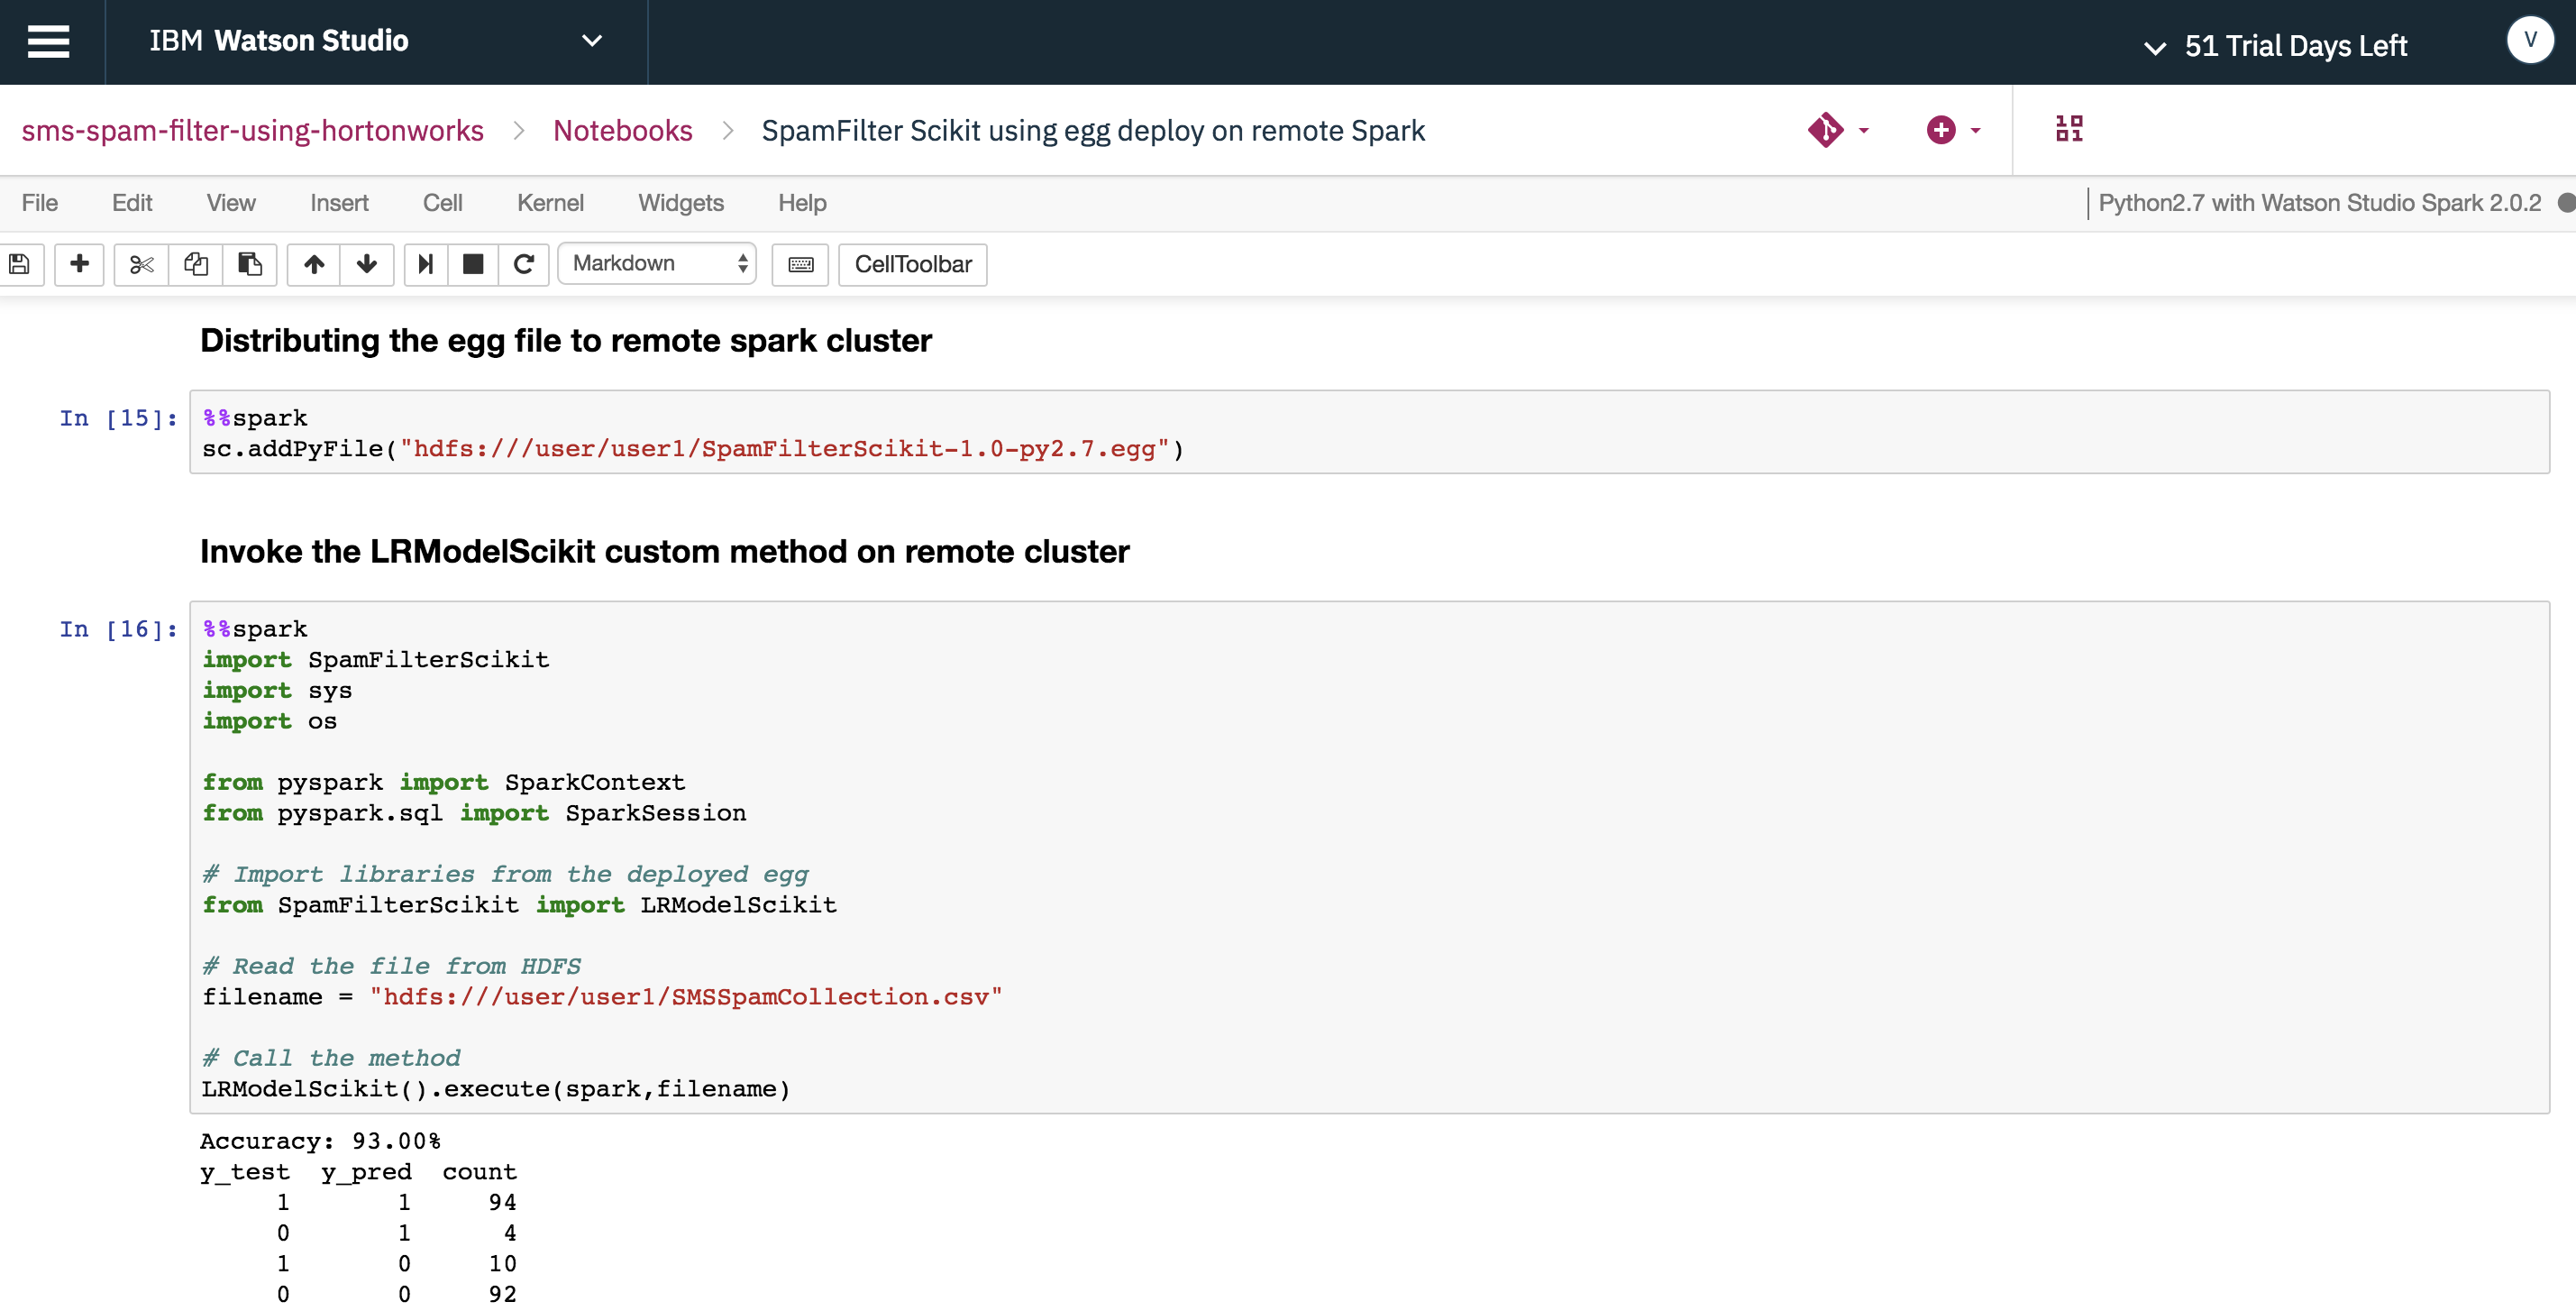Screen dimensions: 2576x1311
Task: Save the notebook with the floppy disk icon
Action: pyautogui.click(x=19, y=264)
